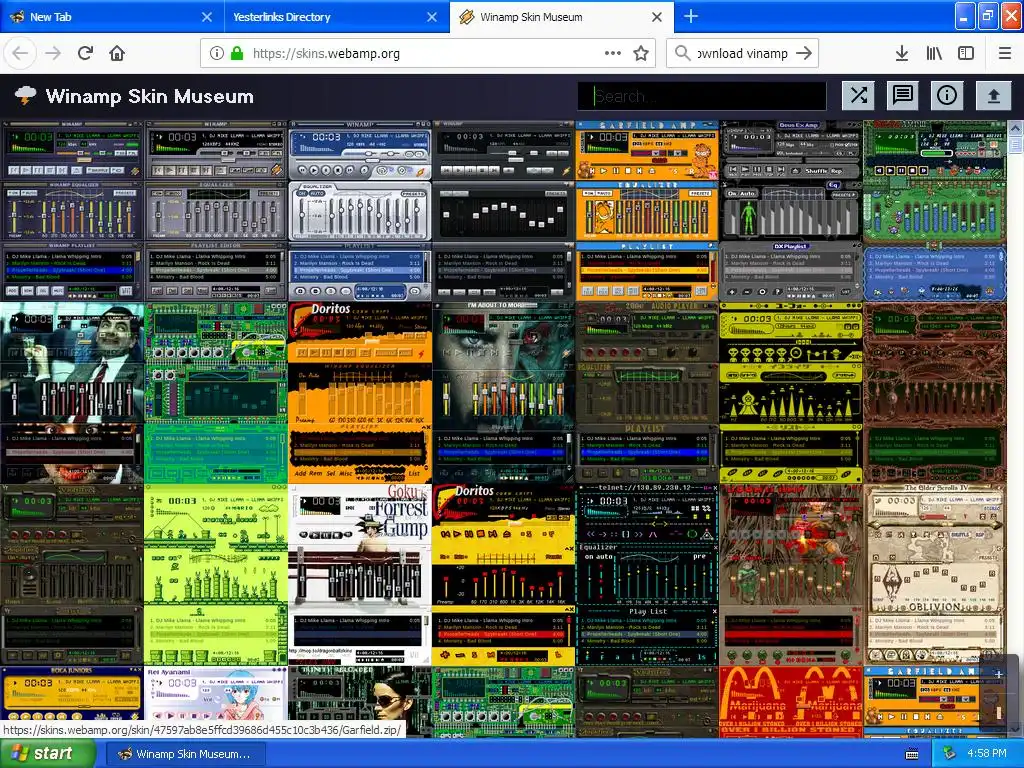Viewport: 1024px width, 768px height.
Task: Click the green padlock security icon
Action: coord(237,54)
